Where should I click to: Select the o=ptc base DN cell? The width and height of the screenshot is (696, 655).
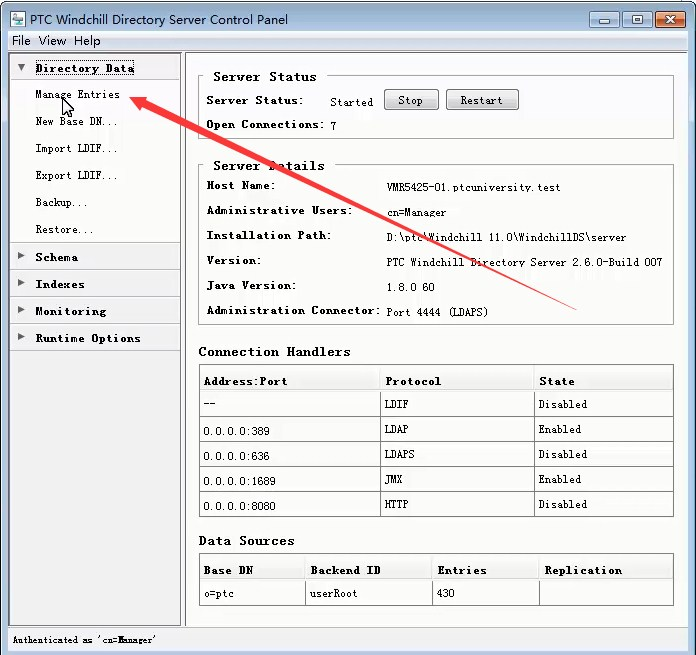252,593
